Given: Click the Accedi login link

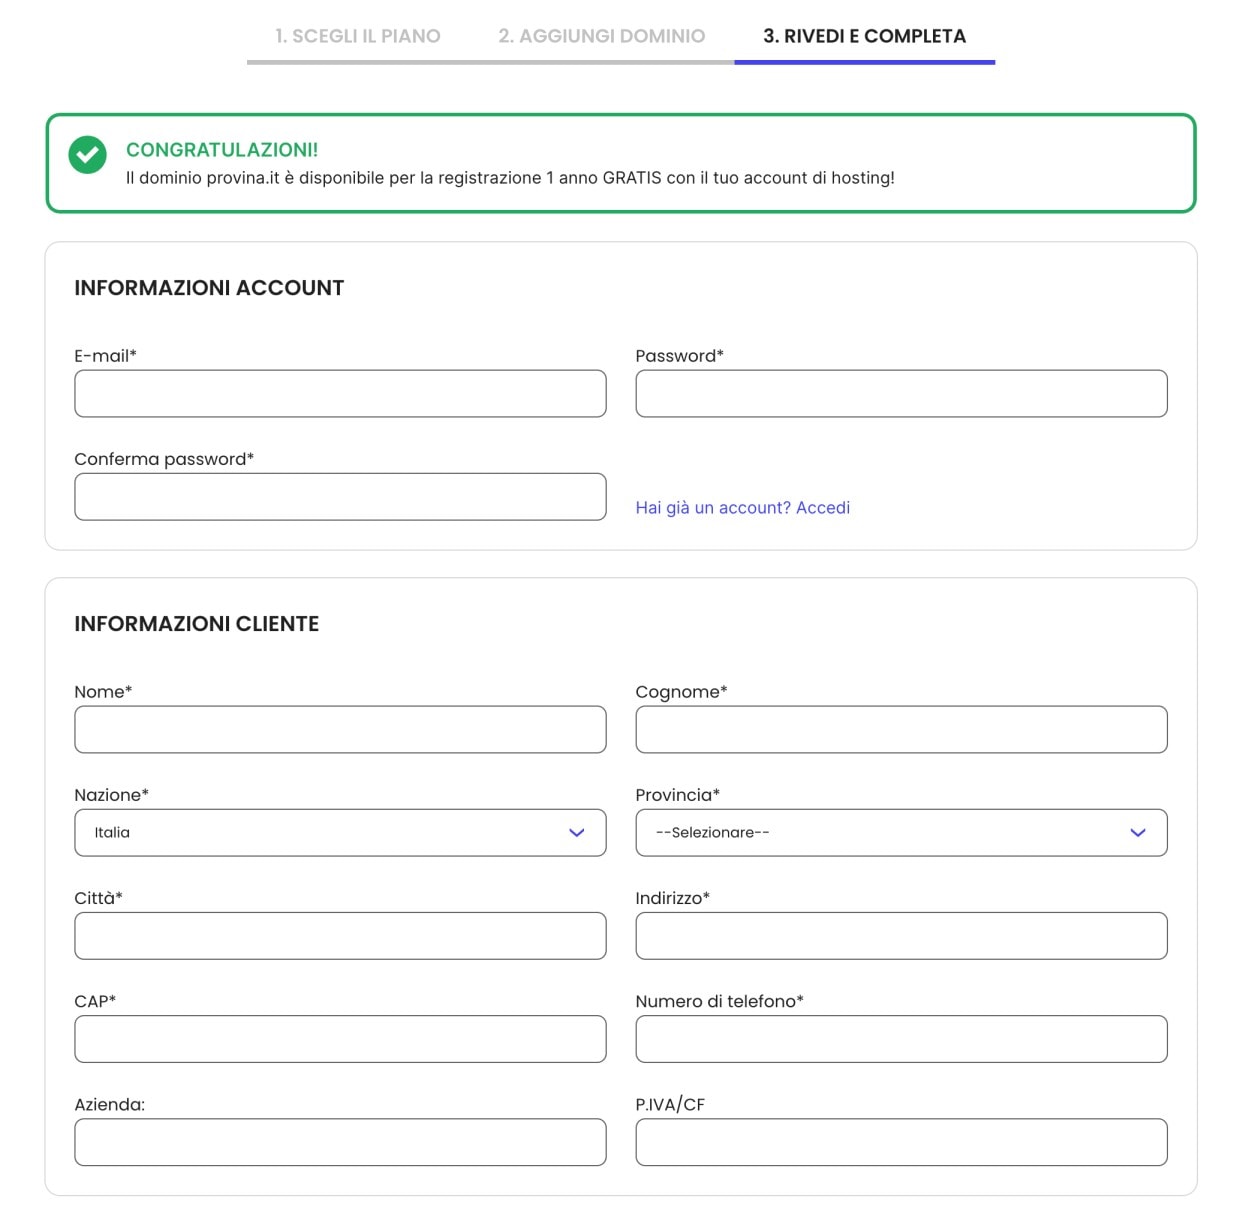Looking at the screenshot, I should coord(822,508).
